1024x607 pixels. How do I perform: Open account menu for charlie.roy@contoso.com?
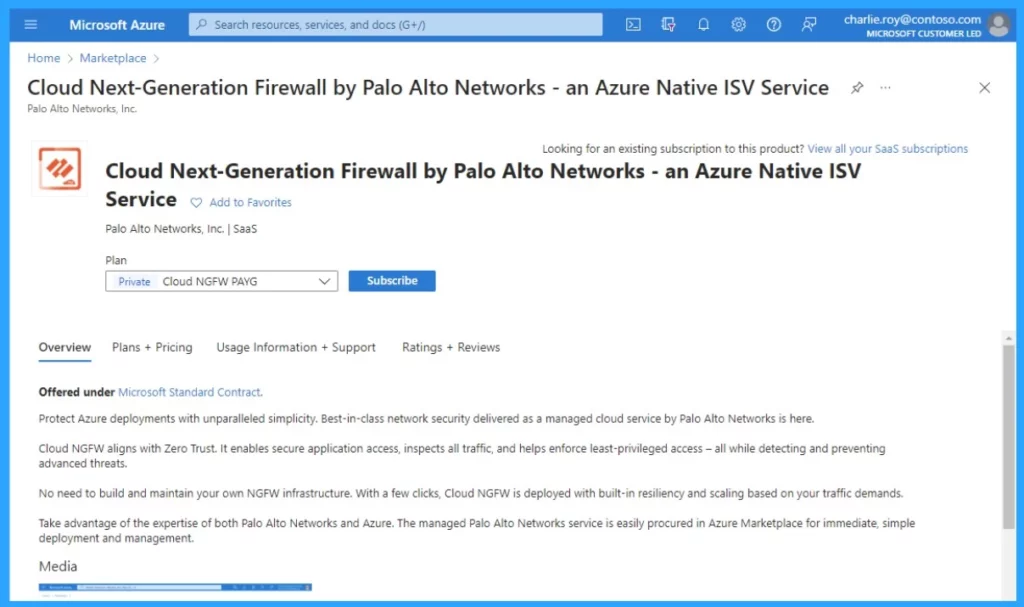912,25
